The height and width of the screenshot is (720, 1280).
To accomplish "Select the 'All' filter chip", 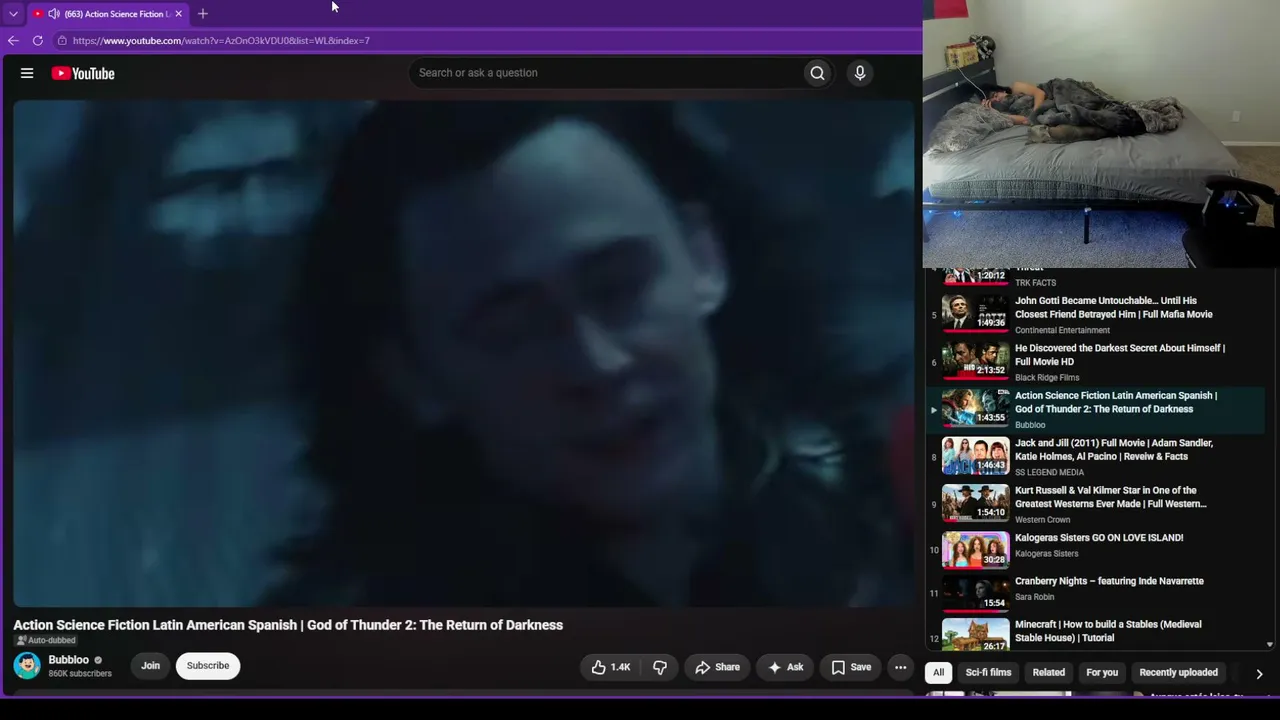I will click(x=938, y=673).
